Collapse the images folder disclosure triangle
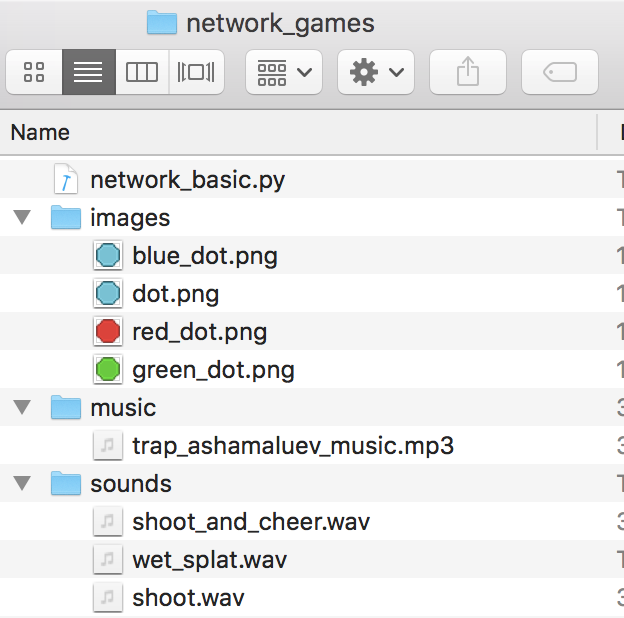 tap(23, 217)
